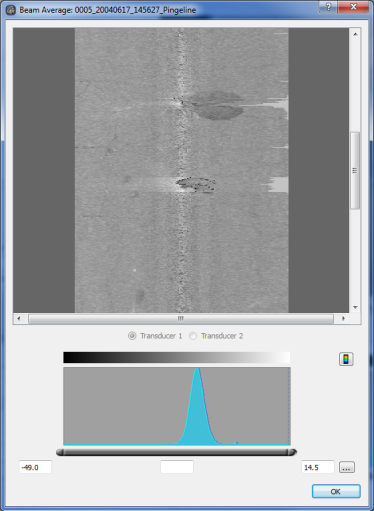This screenshot has height=511, width=374.
Task: Click the dialog help question mark icon
Action: point(328,7)
